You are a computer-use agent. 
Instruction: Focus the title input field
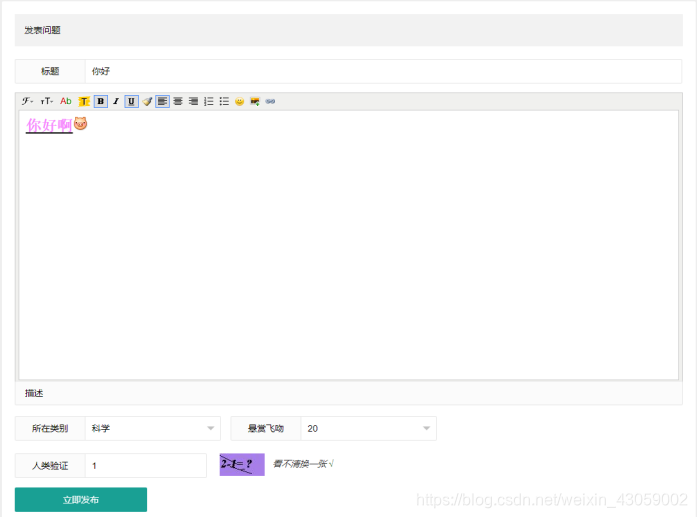coord(383,71)
